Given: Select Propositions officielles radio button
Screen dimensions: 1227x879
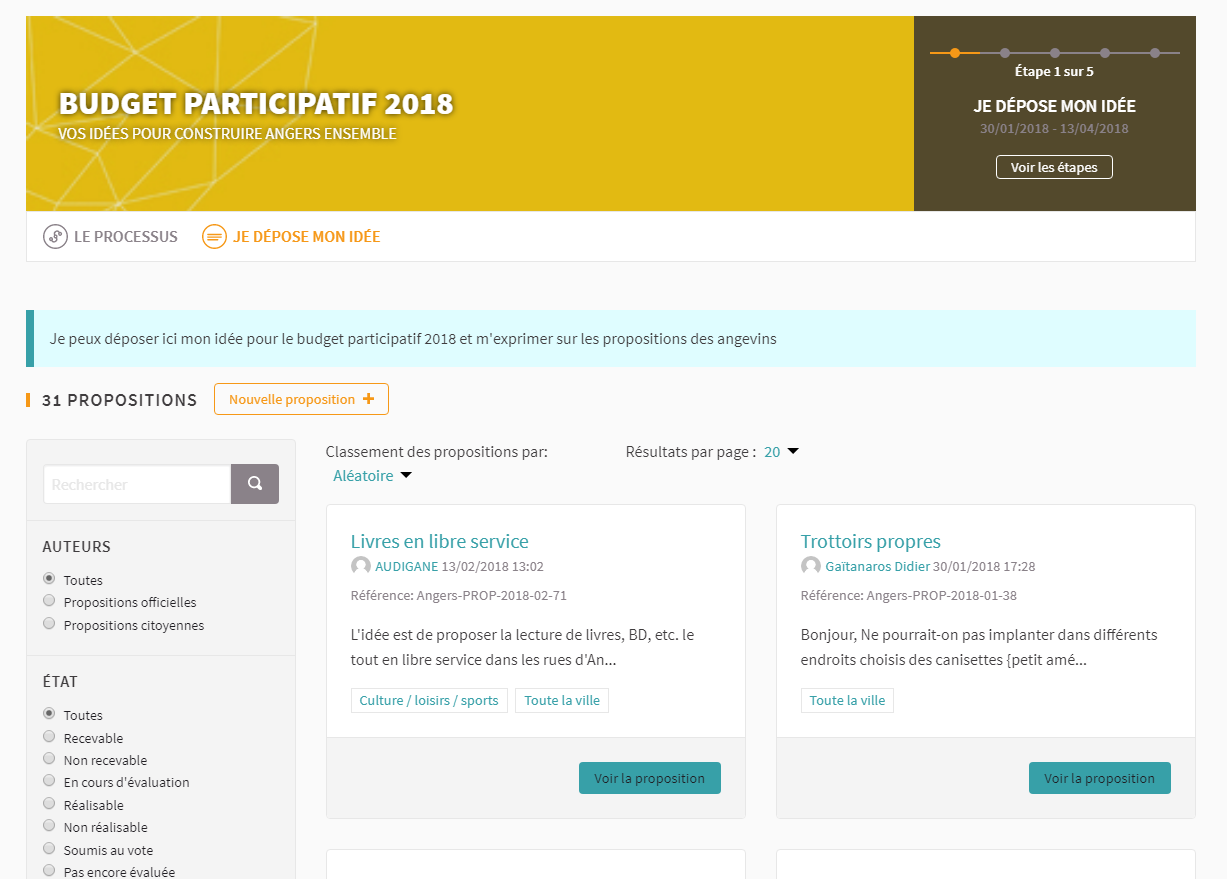Looking at the screenshot, I should (x=49, y=601).
